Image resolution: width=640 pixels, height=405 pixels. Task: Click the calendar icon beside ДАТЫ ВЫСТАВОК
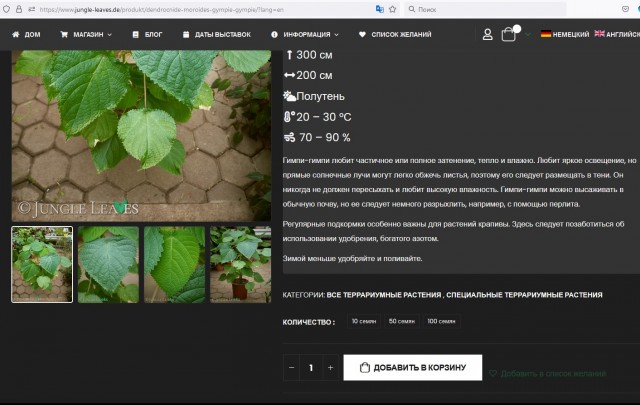(186, 34)
